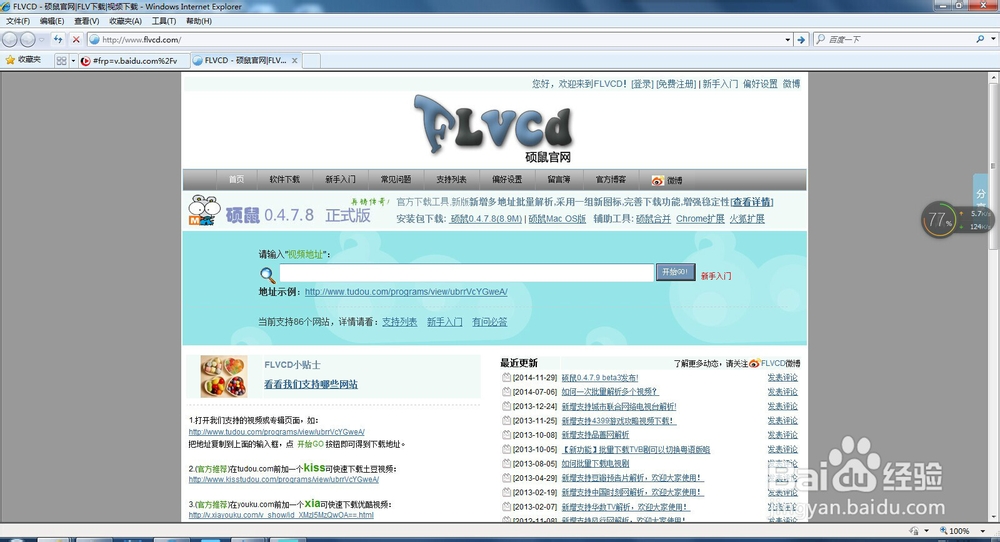Click the security zone icon in status bar
1000x542 pixels.
(x=914, y=531)
